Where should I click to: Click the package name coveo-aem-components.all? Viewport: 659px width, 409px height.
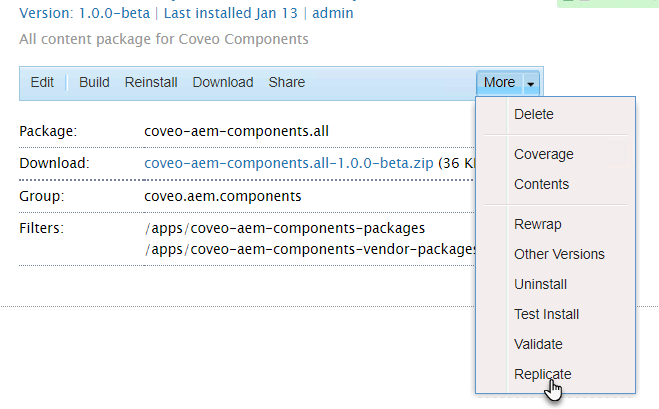[x=236, y=132]
